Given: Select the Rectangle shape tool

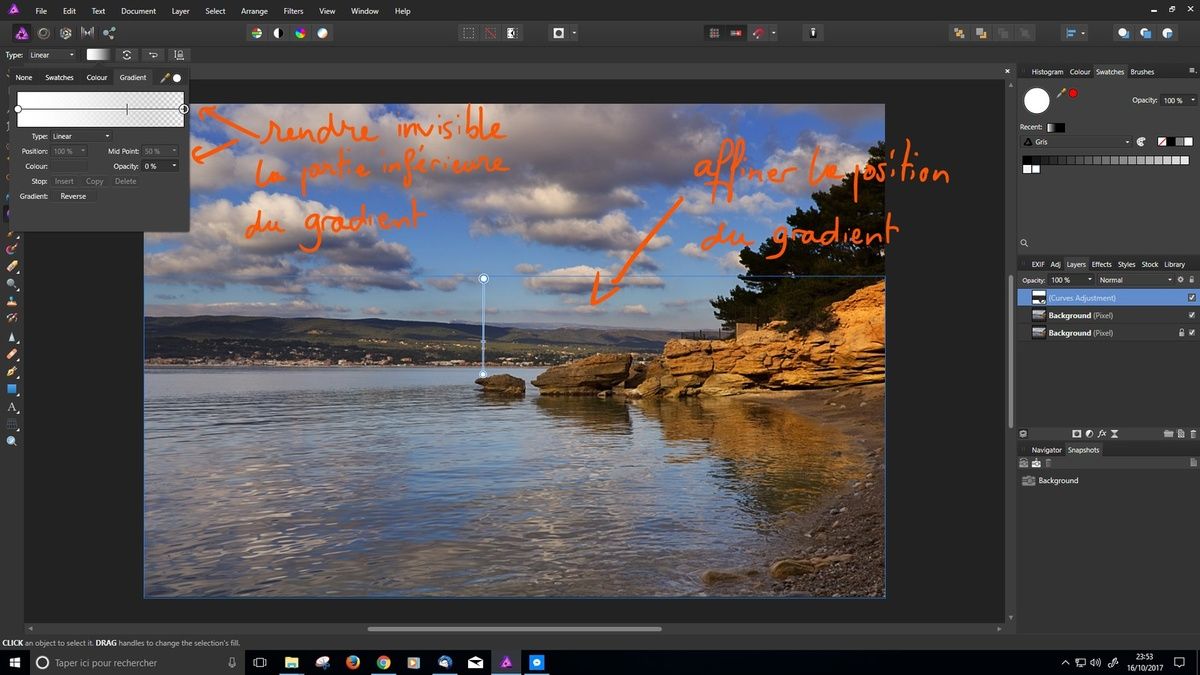Looking at the screenshot, I should click(x=13, y=390).
